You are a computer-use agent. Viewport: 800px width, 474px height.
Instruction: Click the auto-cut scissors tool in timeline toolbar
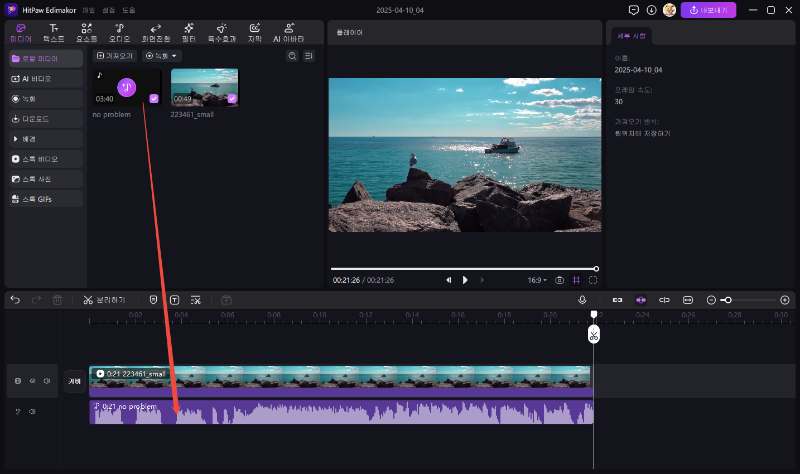(x=196, y=300)
